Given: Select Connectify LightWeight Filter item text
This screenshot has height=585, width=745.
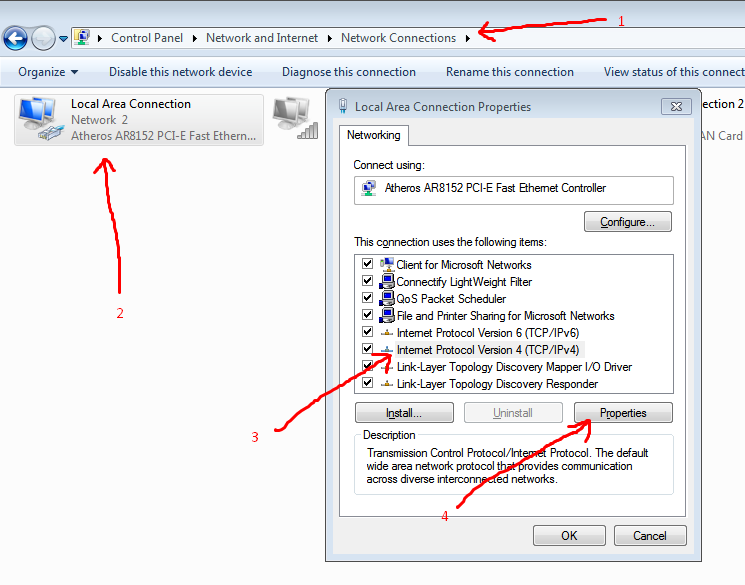Looking at the screenshot, I should click(464, 282).
